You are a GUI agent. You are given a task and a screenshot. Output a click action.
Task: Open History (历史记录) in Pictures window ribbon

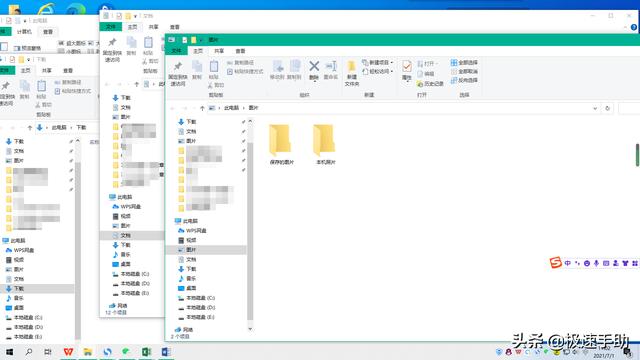pos(430,84)
